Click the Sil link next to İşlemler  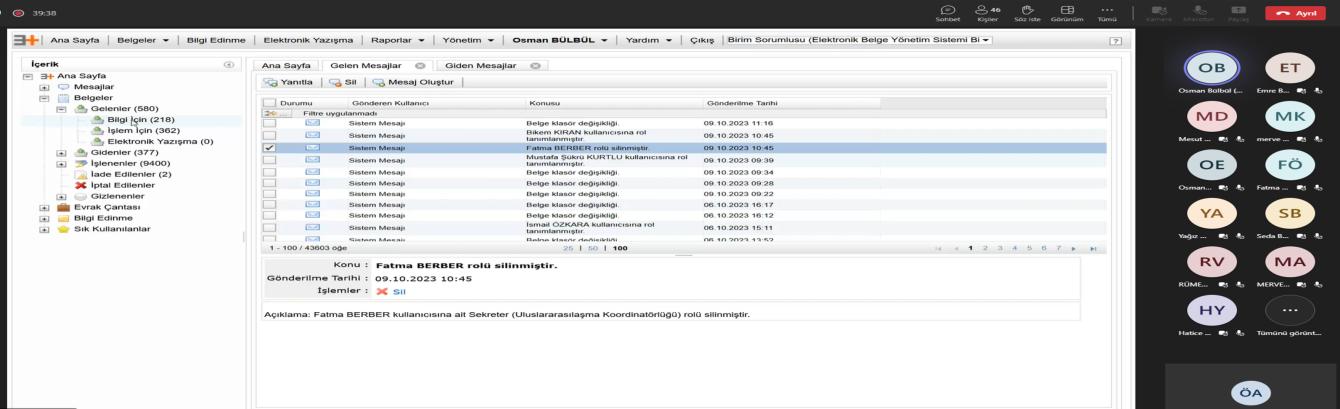coord(399,291)
